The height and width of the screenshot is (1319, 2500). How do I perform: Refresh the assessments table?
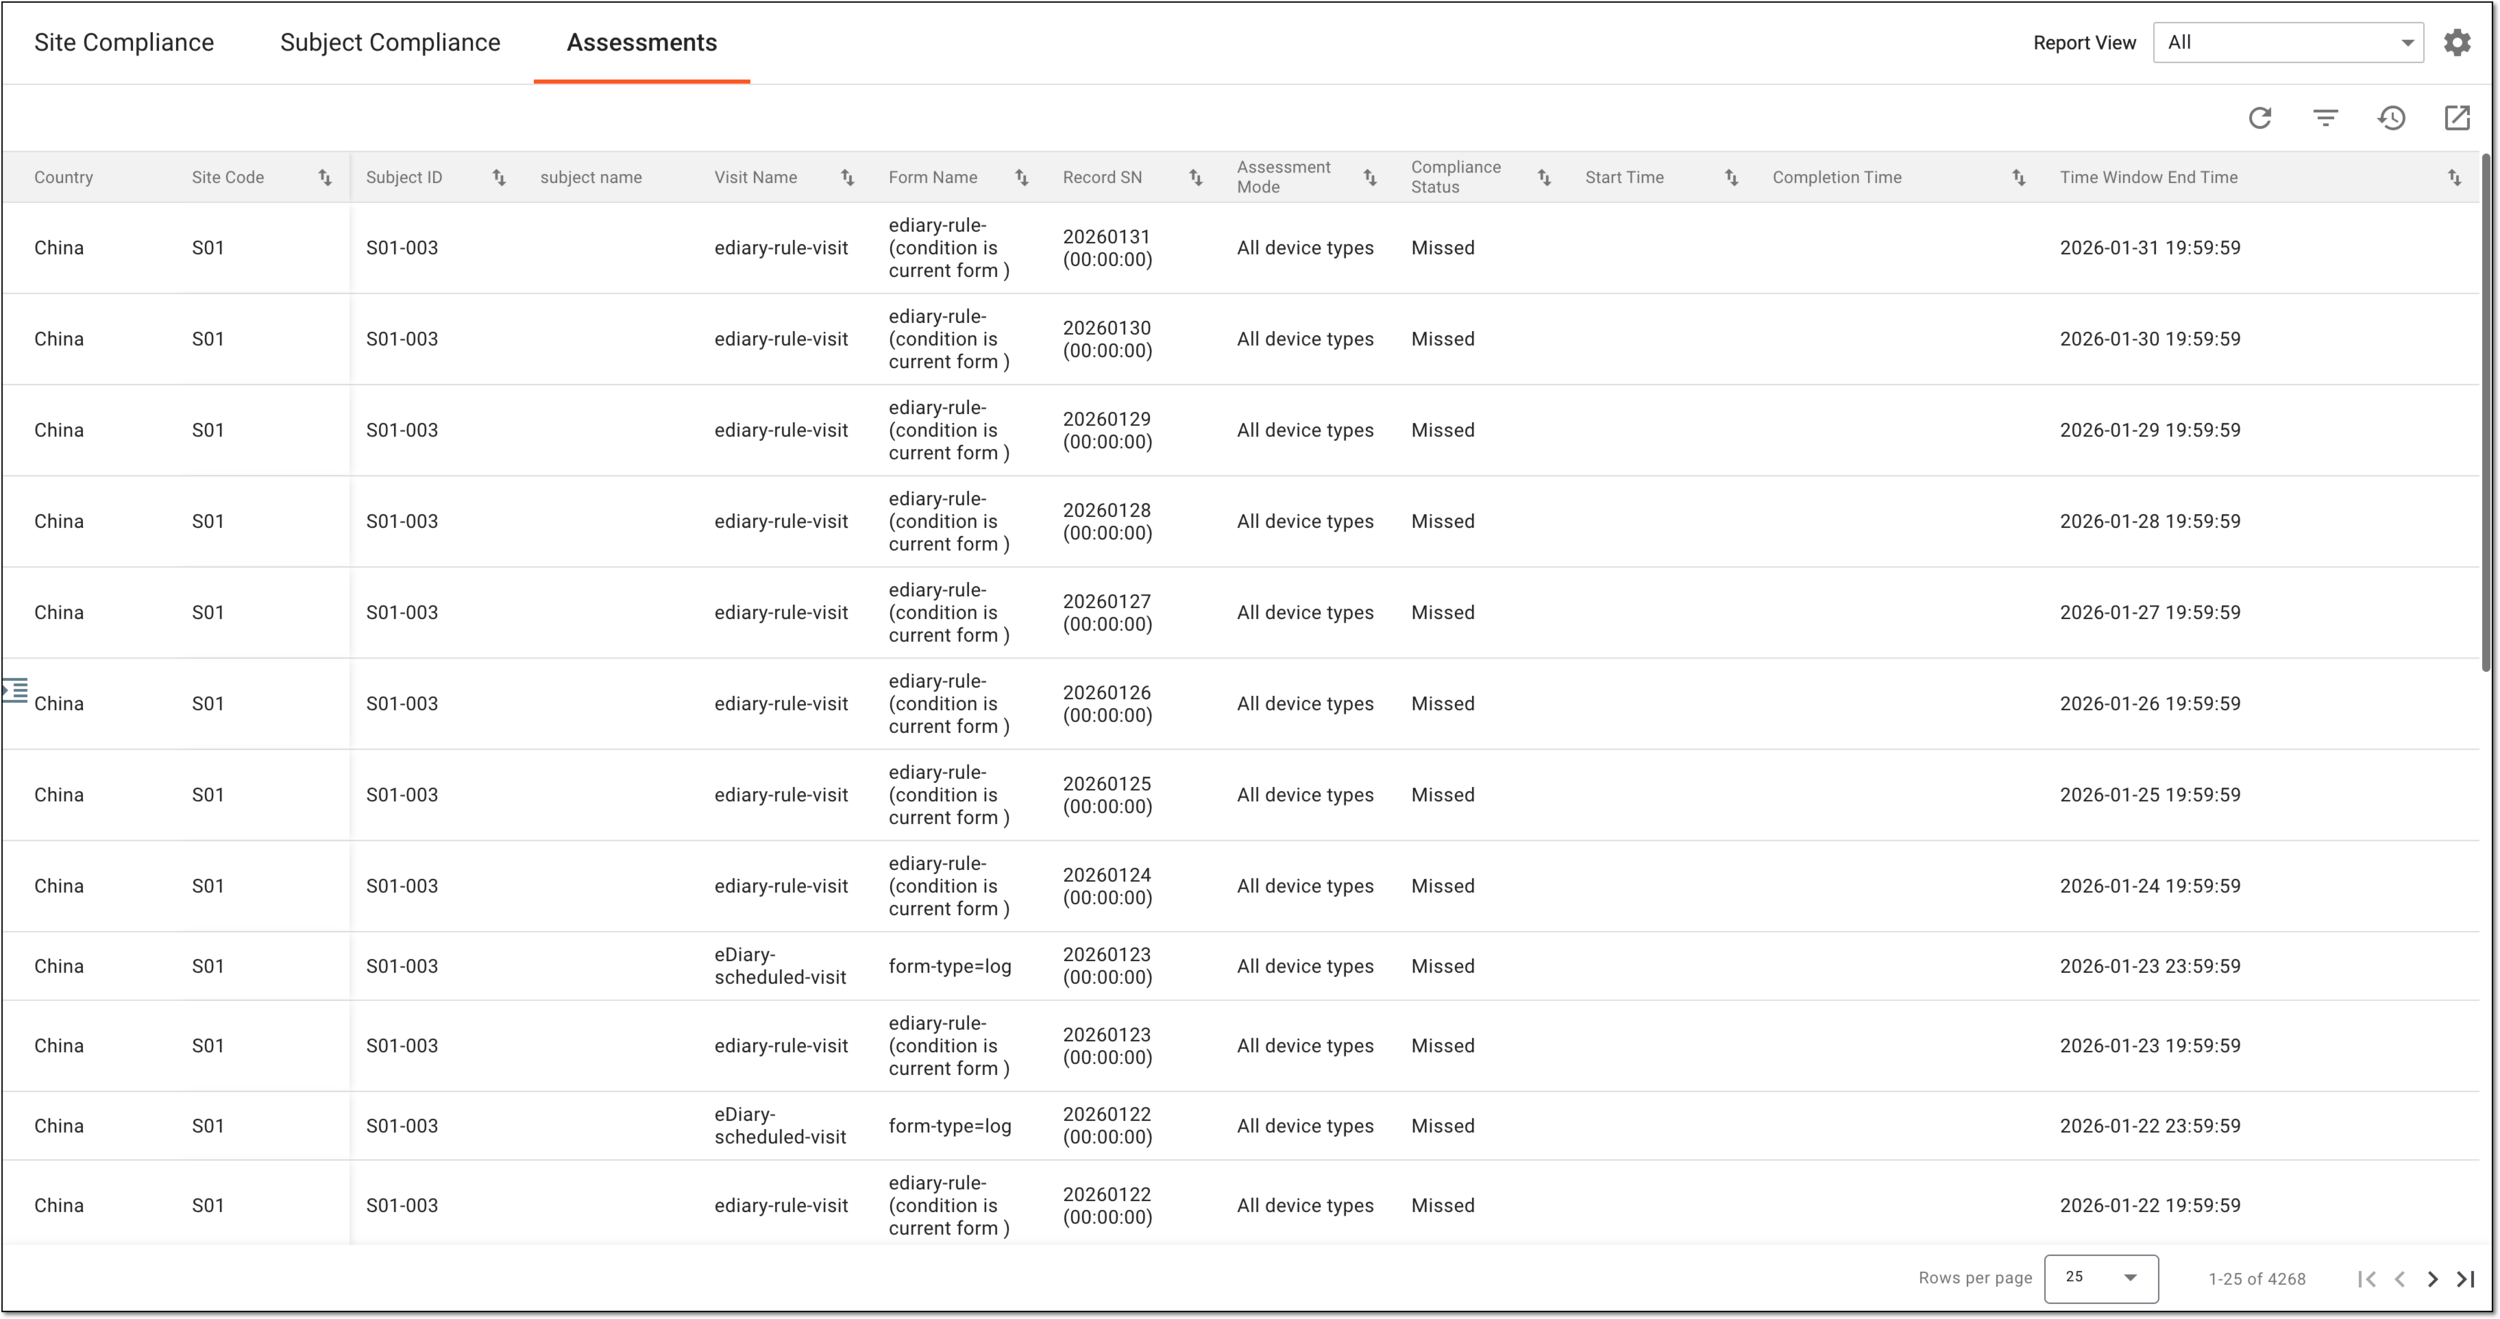click(x=2260, y=118)
